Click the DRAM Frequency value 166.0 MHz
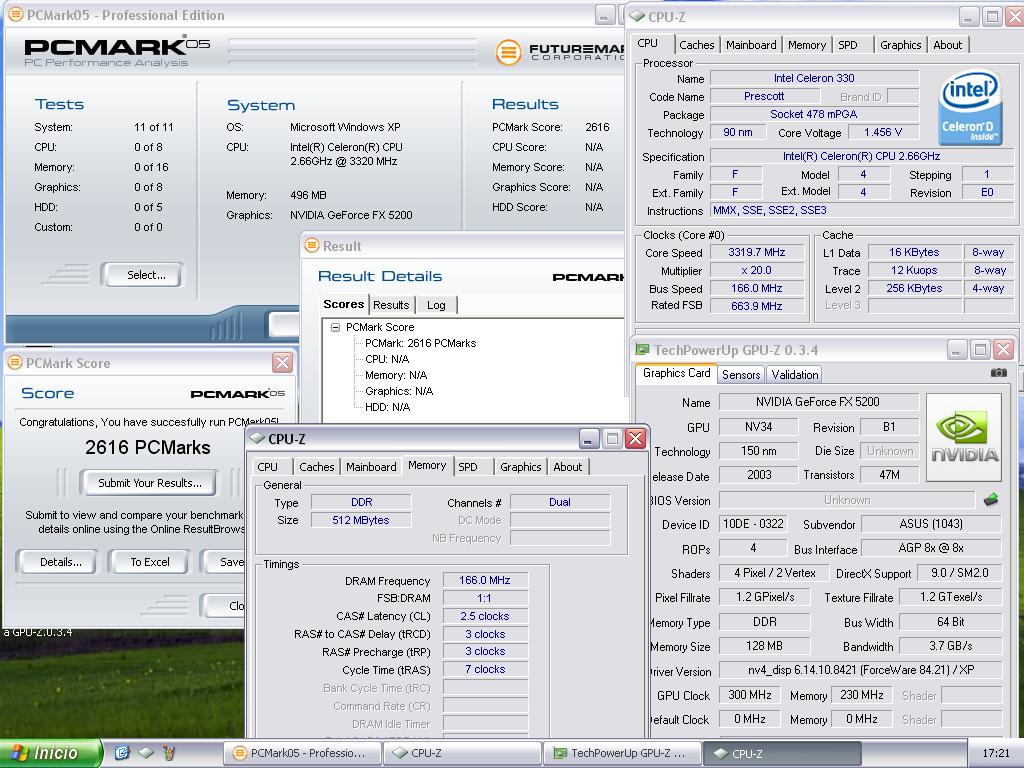The image size is (1024, 768). (485, 580)
